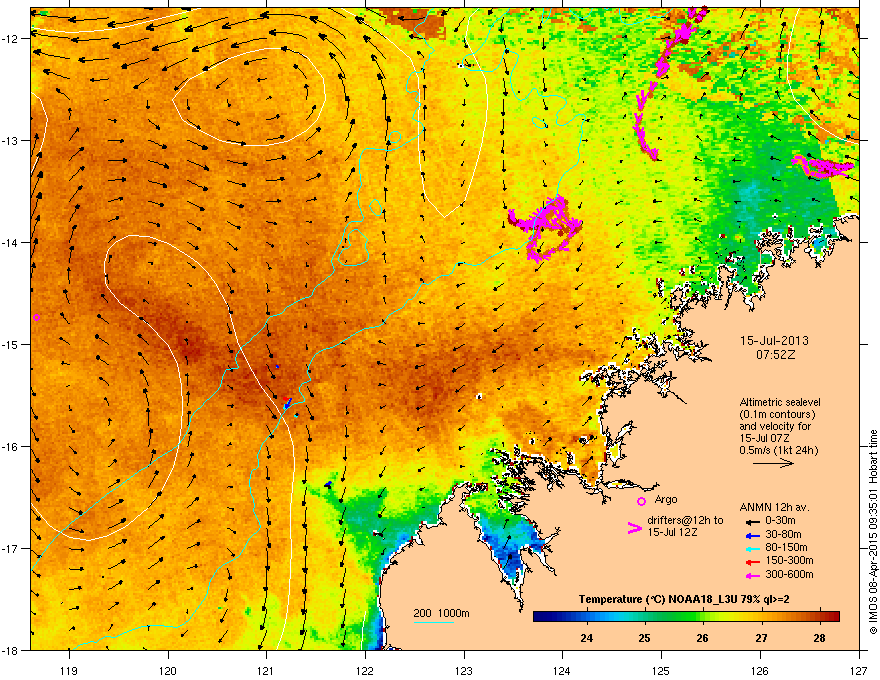
Task: Click colorbar tick label 24
Action: 586,638
